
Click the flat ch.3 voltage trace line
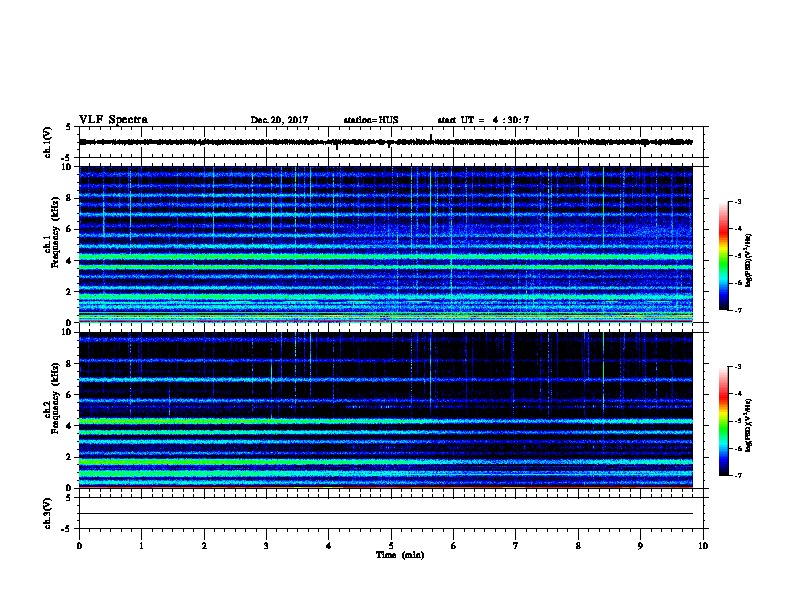pos(386,514)
